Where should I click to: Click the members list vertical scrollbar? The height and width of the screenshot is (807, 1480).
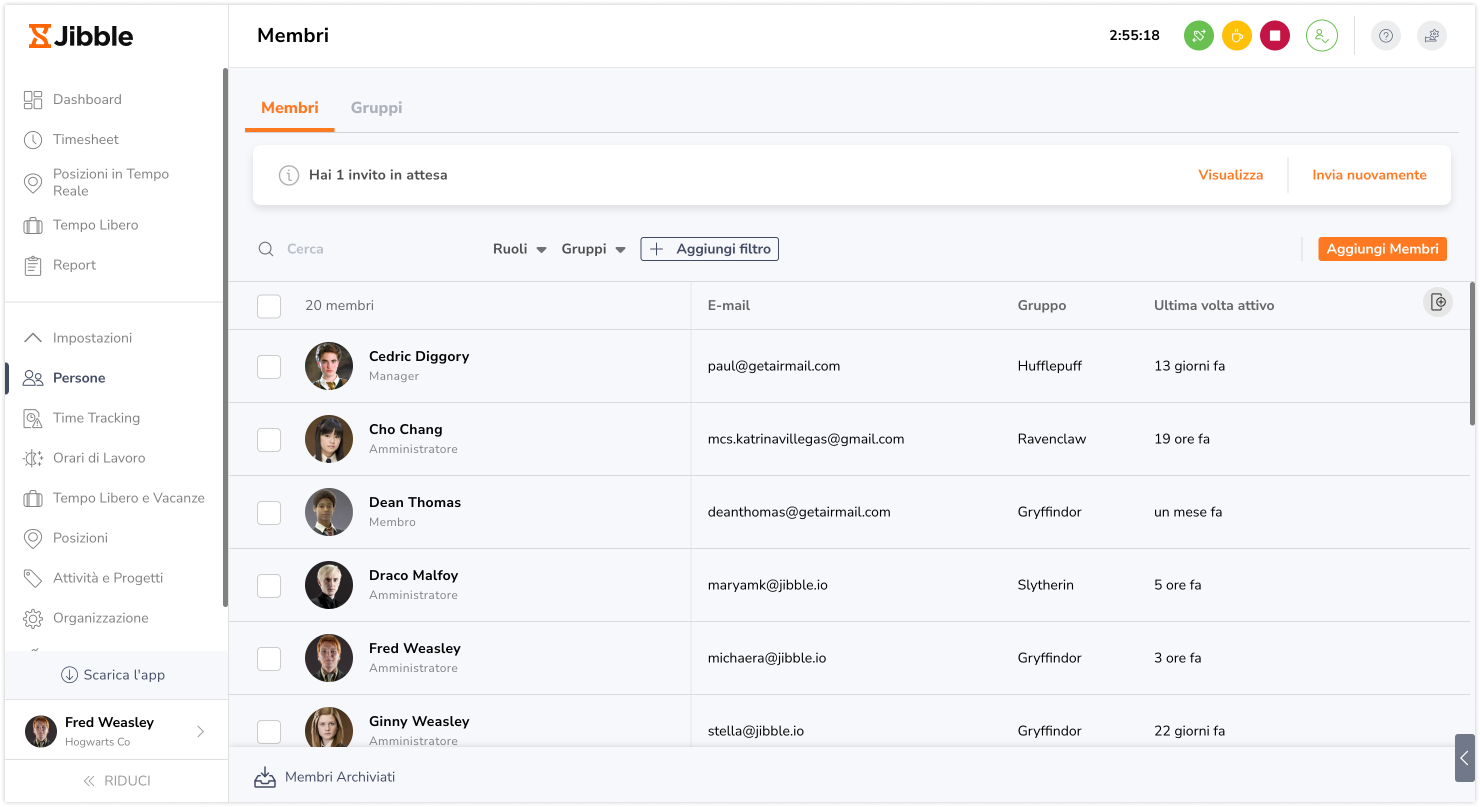[1472, 354]
